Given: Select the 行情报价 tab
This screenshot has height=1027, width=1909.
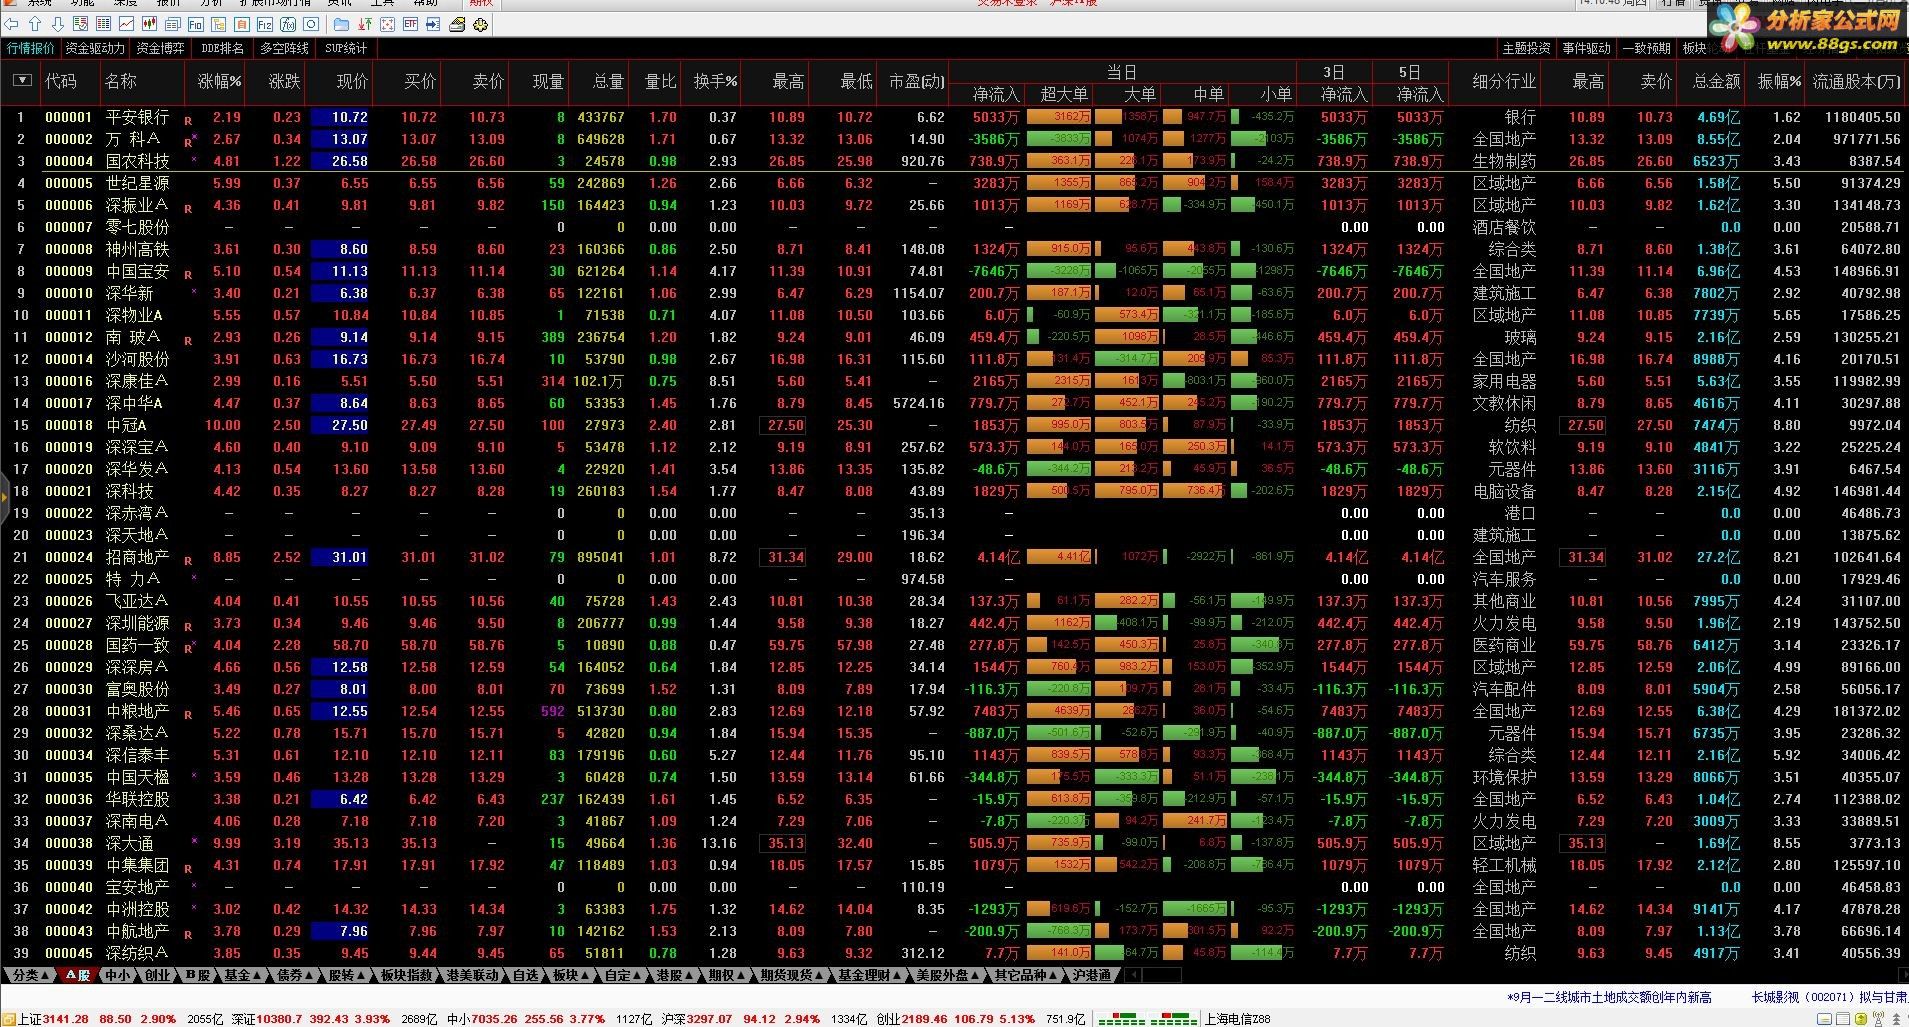Looking at the screenshot, I should [x=30, y=48].
